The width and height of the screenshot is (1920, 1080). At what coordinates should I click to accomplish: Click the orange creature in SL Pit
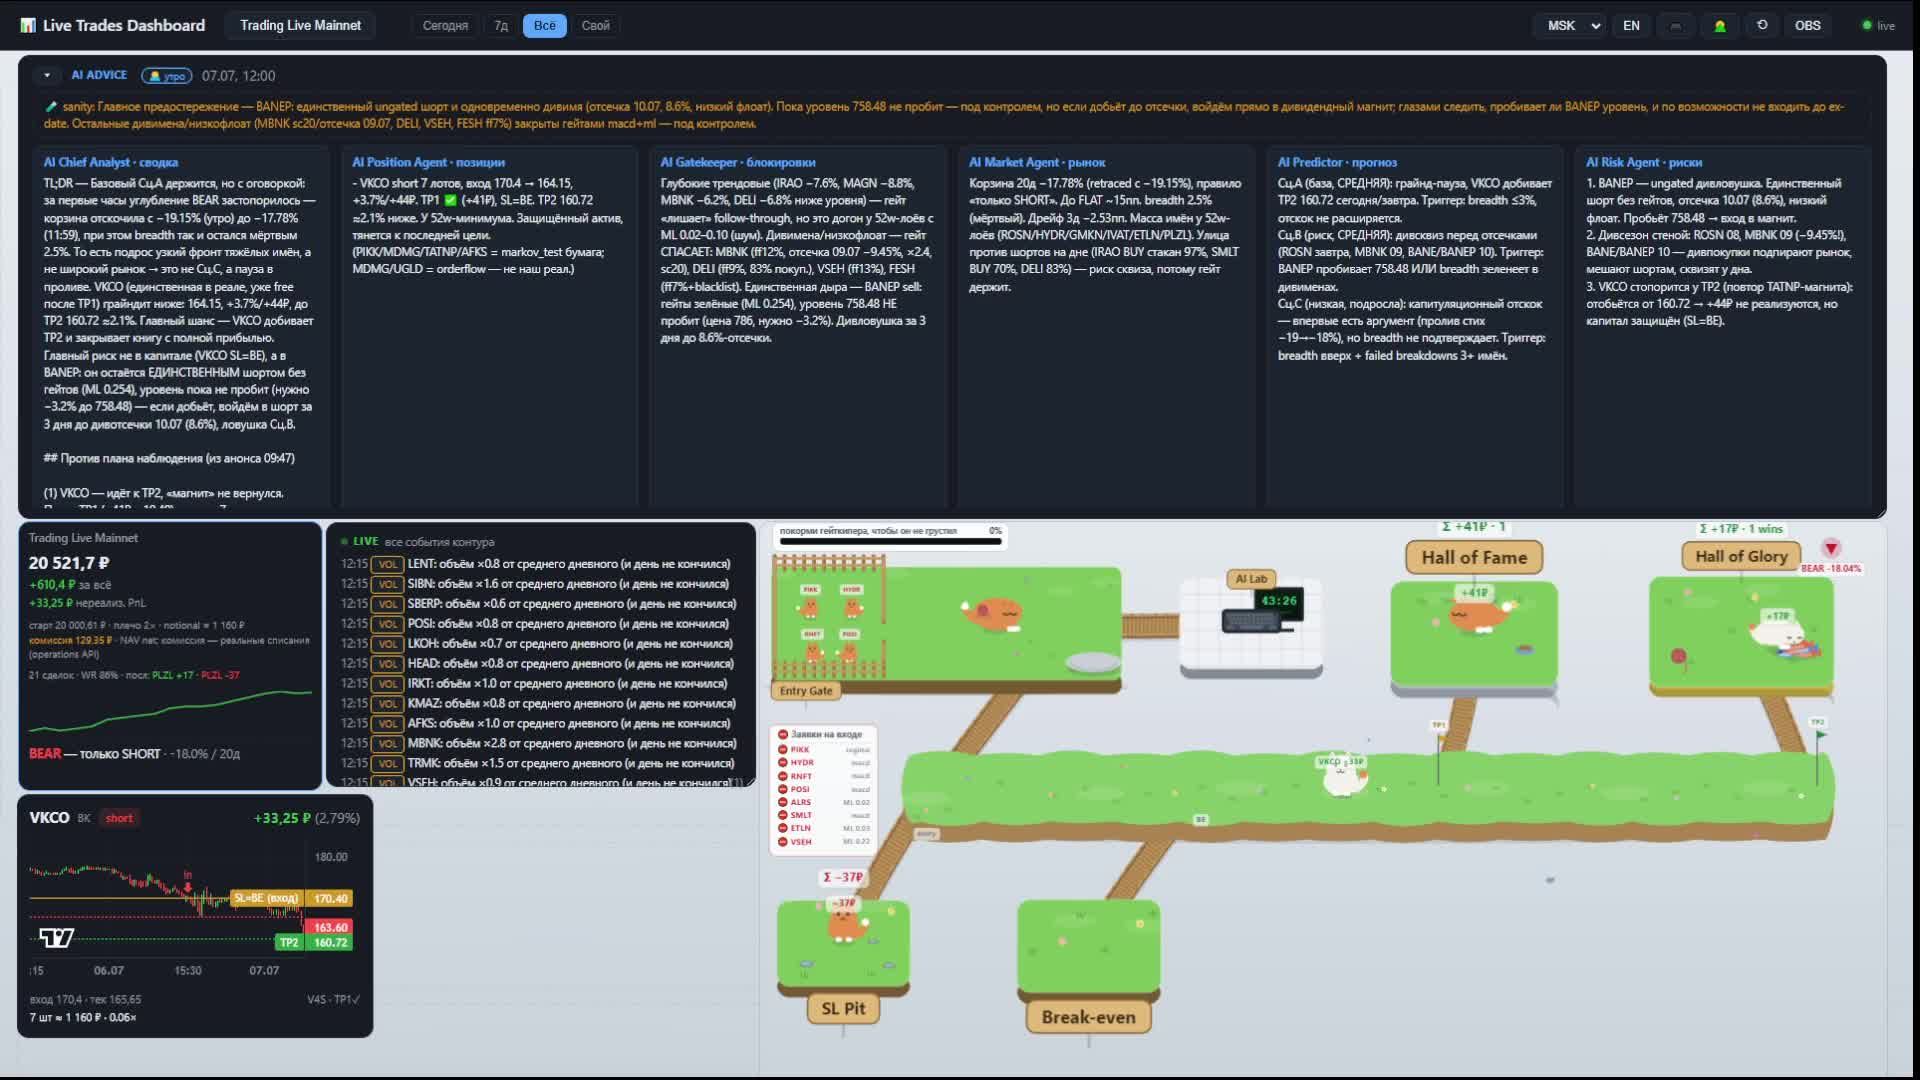tap(846, 925)
